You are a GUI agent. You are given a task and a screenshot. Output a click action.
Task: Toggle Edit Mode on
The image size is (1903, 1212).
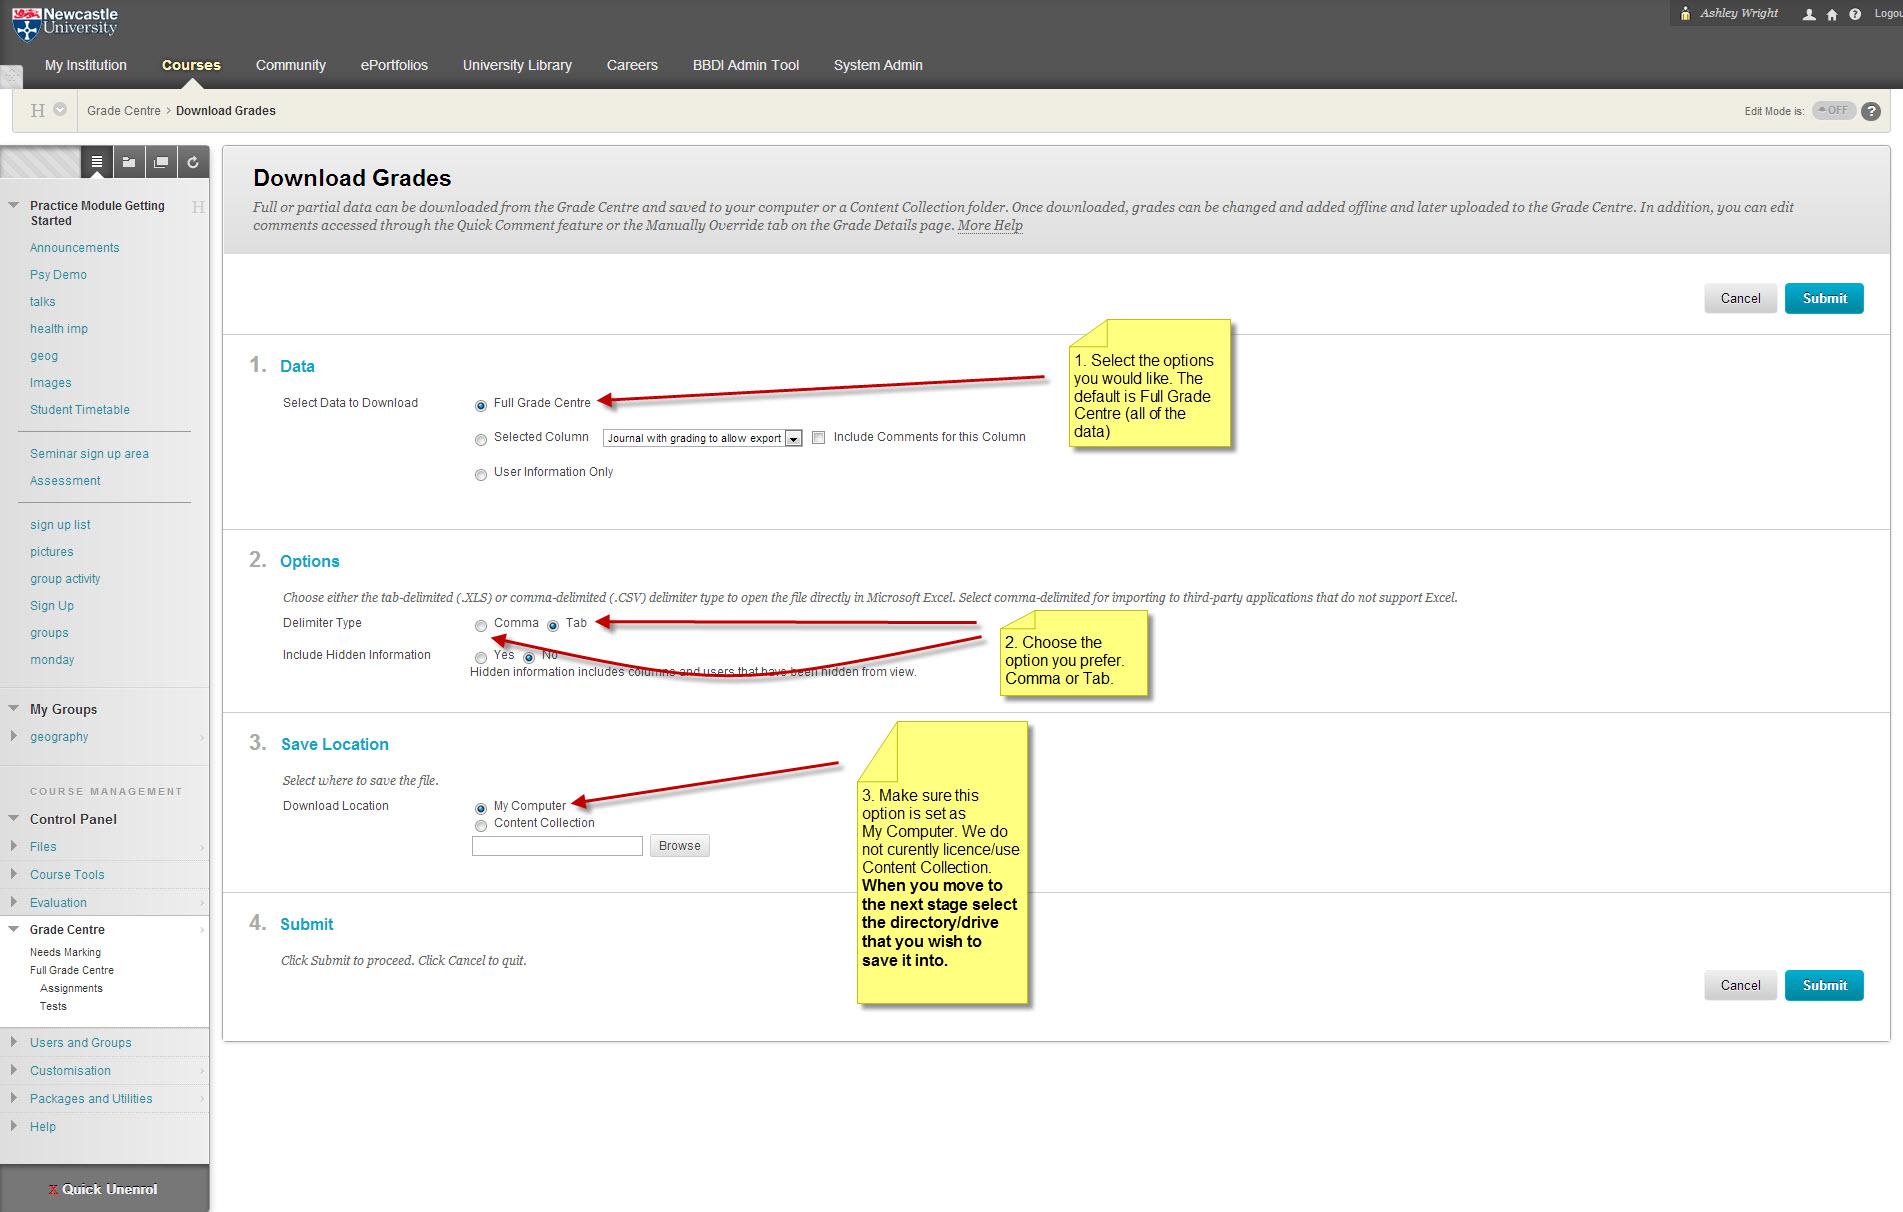coord(1833,111)
